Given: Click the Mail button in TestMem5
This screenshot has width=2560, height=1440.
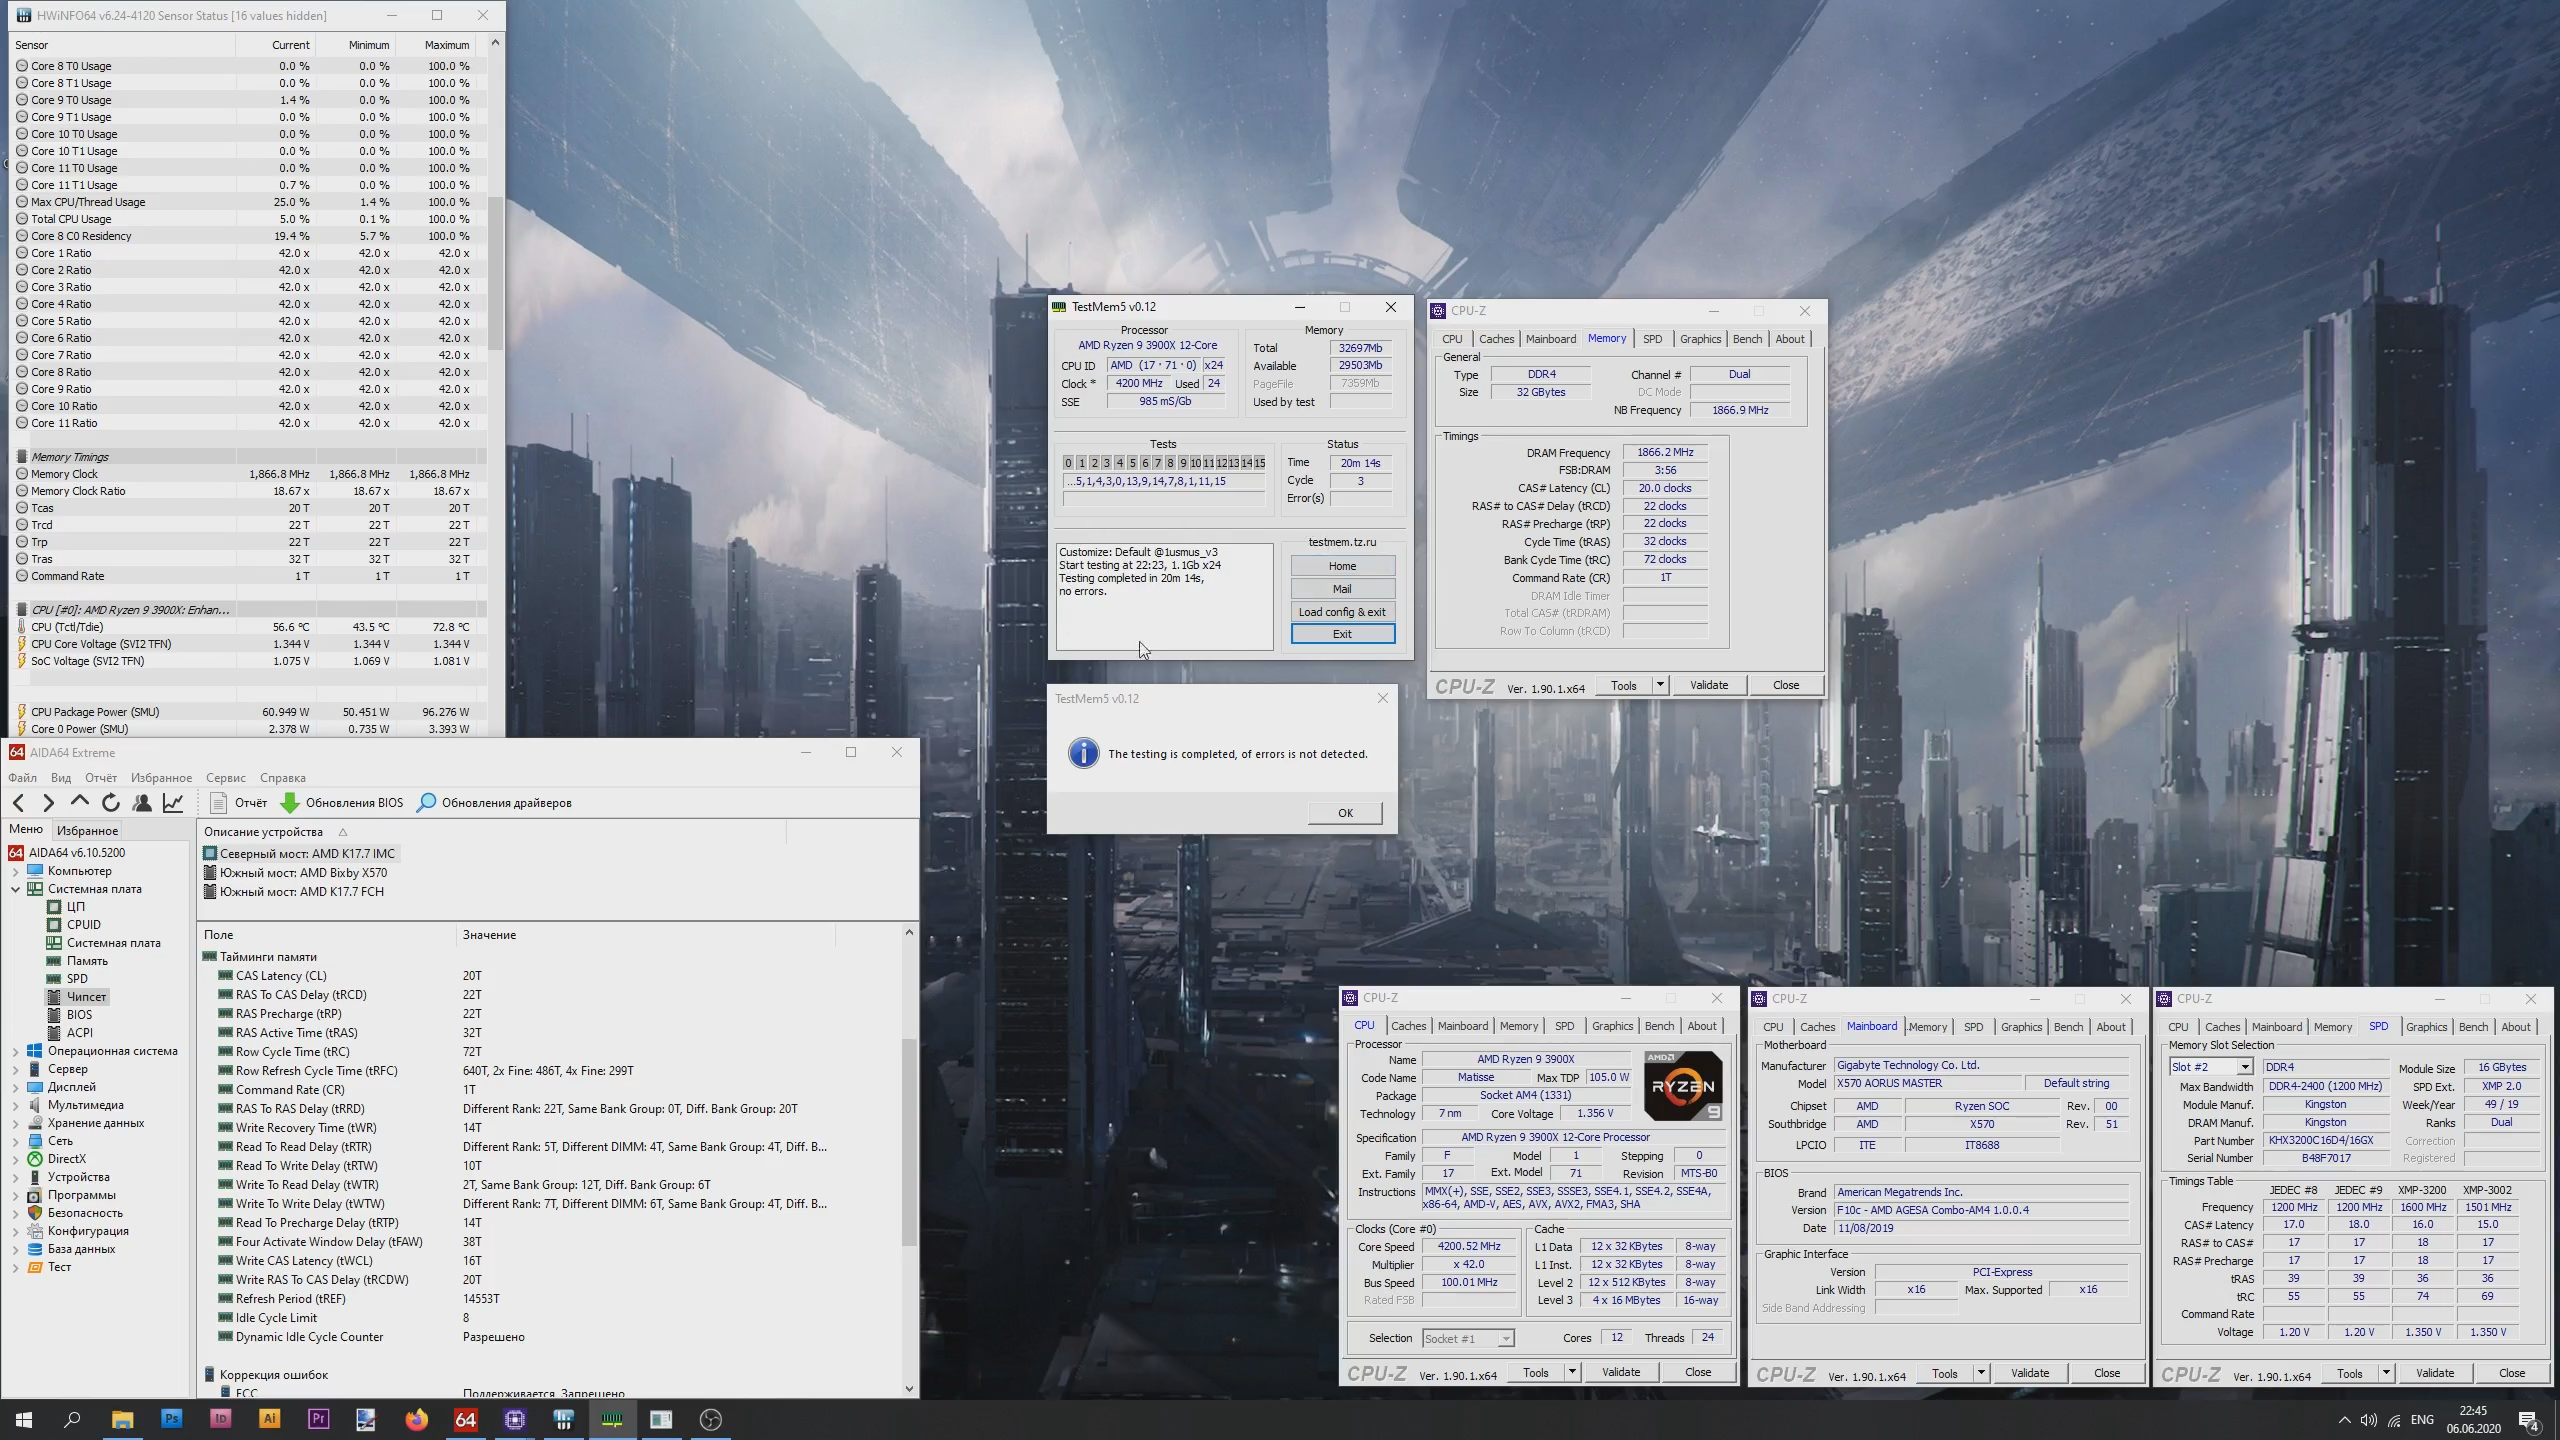Looking at the screenshot, I should coord(1342,589).
